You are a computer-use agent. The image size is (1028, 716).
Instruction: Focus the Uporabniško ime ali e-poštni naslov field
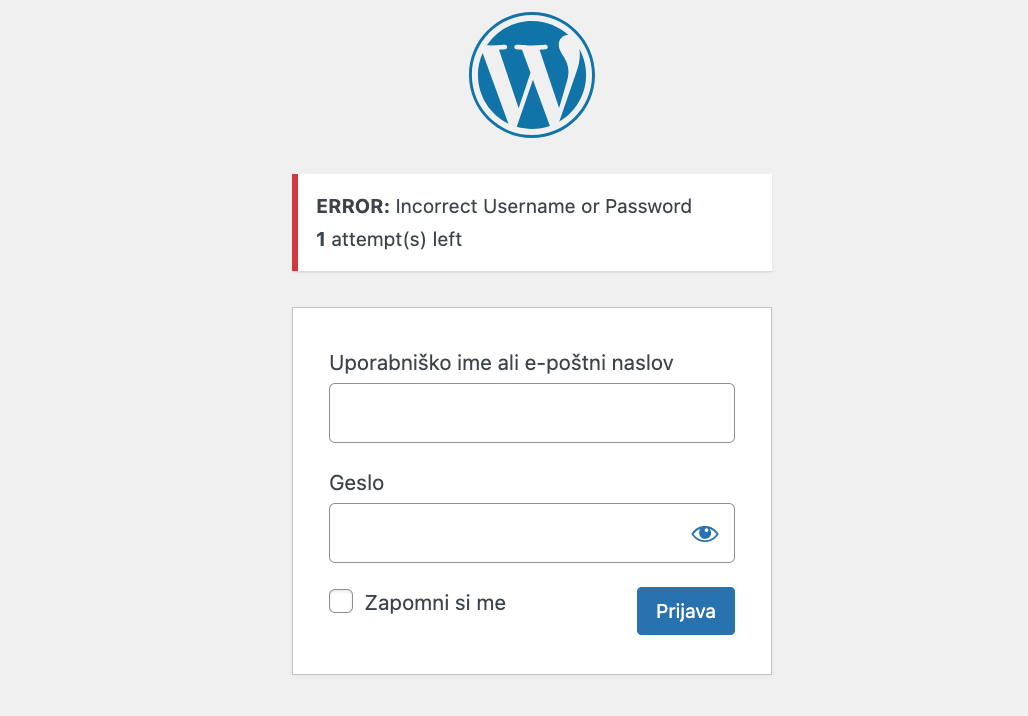[532, 413]
